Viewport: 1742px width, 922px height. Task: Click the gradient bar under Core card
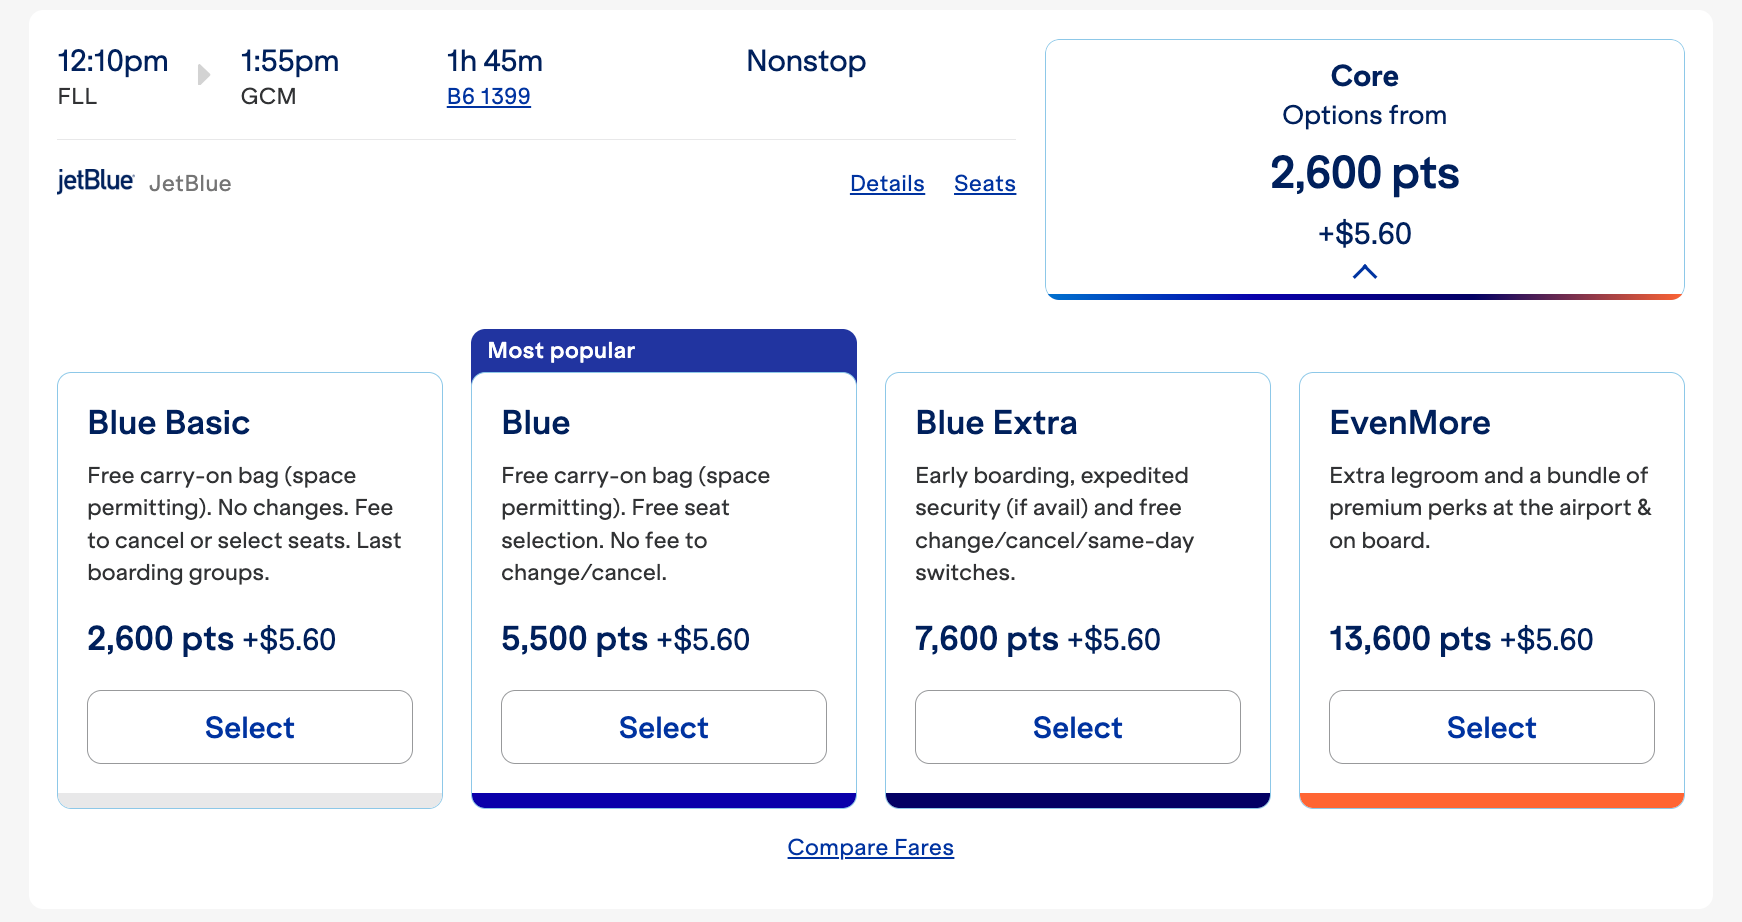(1365, 295)
